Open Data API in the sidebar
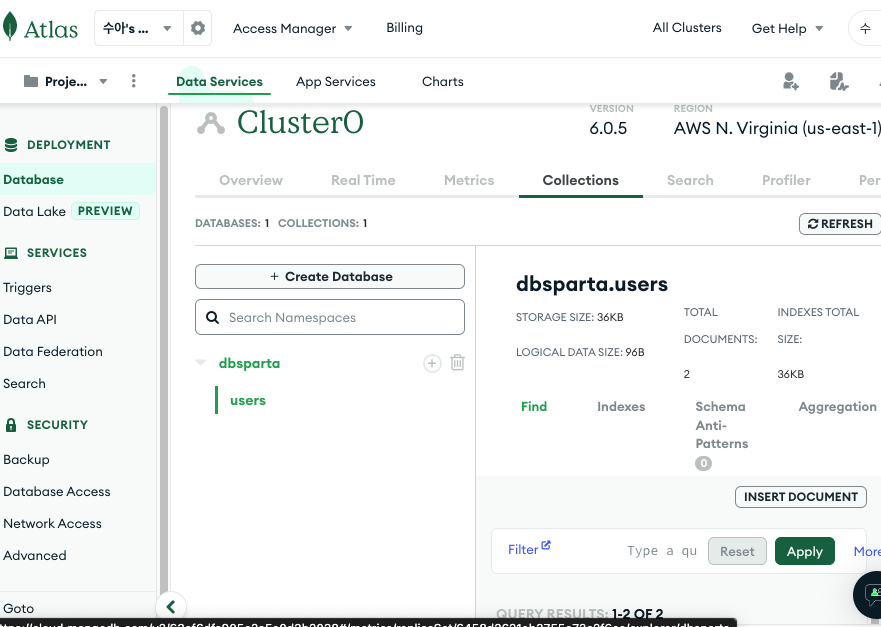The image size is (881, 627). pyautogui.click(x=30, y=319)
